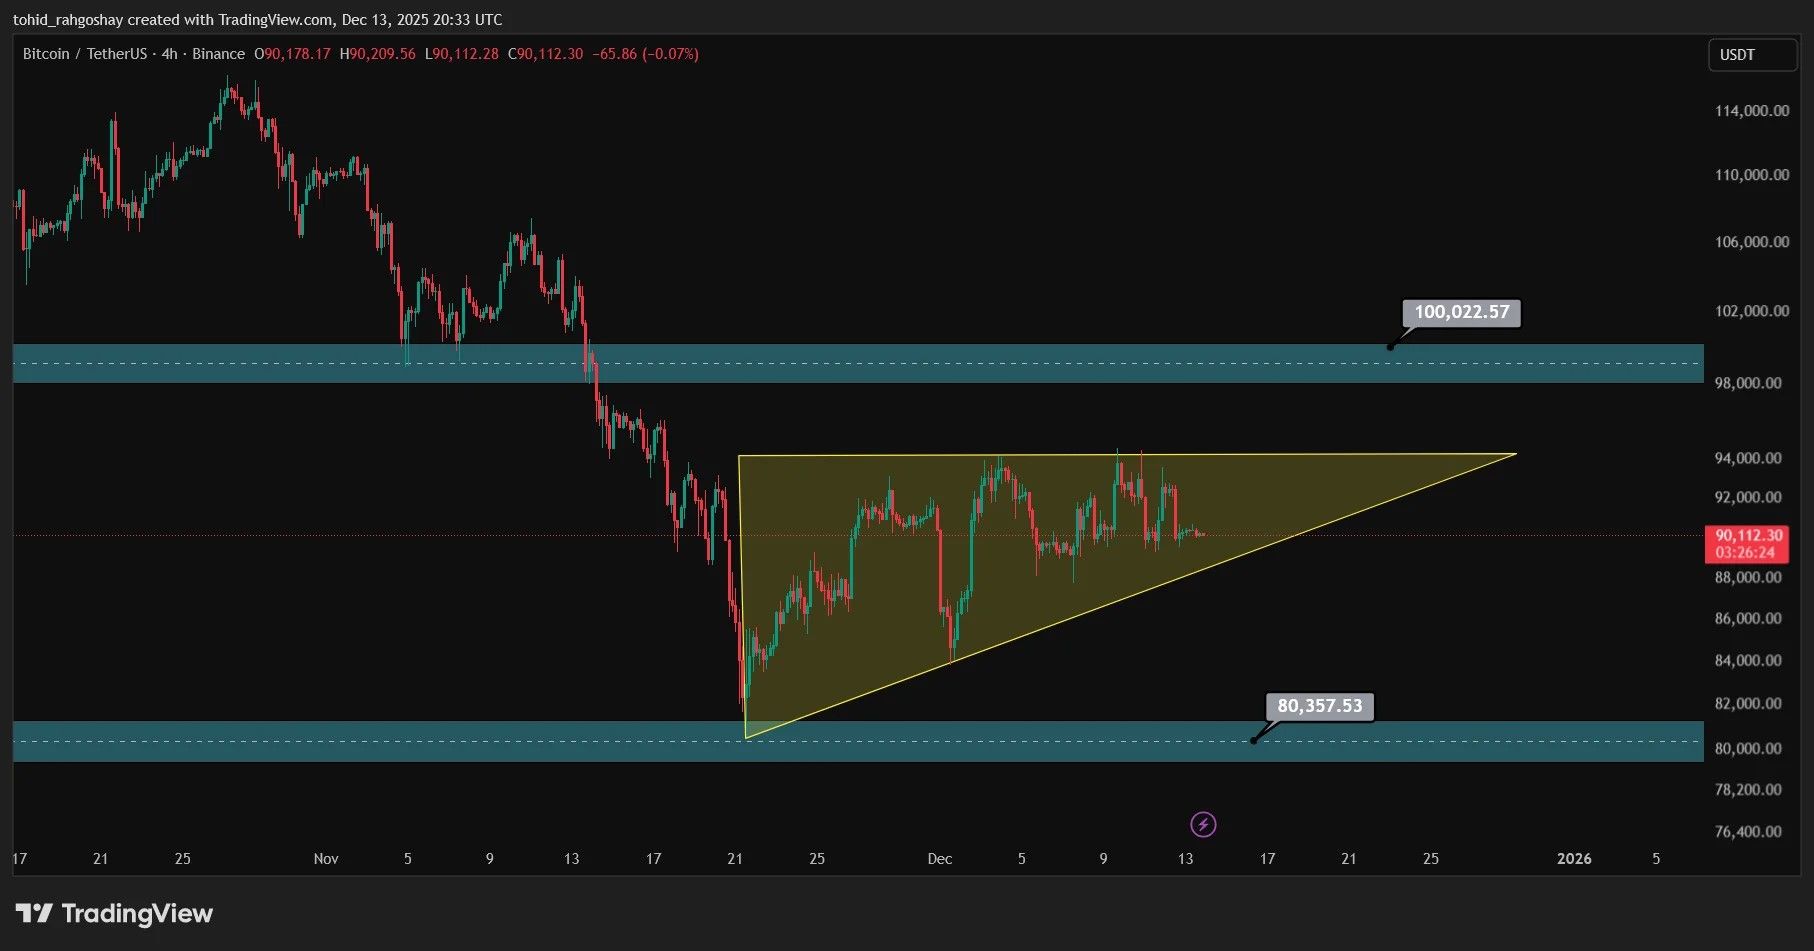Screen dimensions: 1814x951
Task: Click the 2026 label on time axis
Action: (x=1573, y=858)
